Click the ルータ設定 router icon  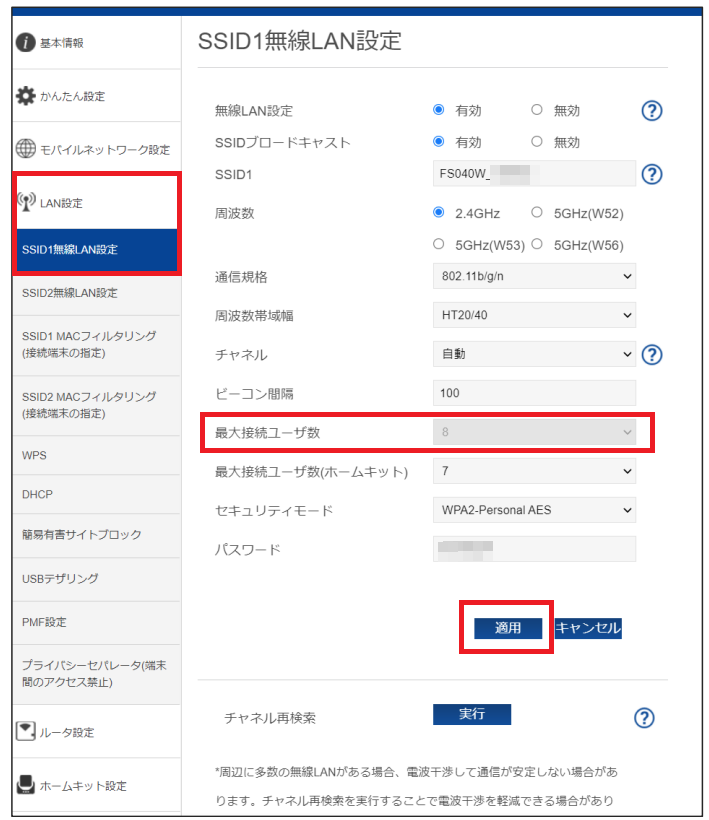pos(26,731)
